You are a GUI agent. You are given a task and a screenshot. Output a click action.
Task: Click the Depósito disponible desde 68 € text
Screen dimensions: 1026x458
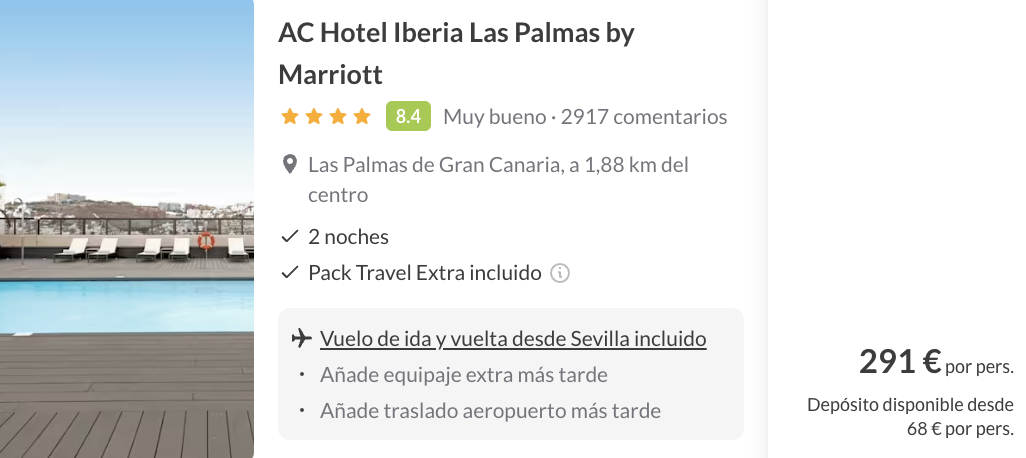(x=910, y=417)
